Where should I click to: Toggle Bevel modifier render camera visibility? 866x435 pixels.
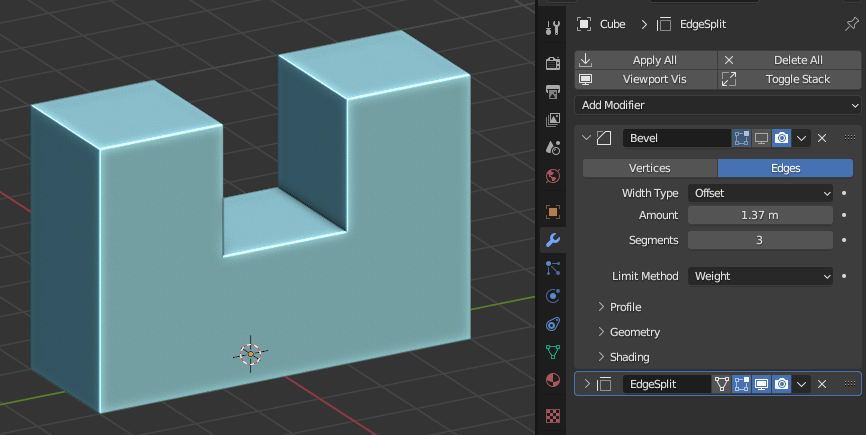781,138
